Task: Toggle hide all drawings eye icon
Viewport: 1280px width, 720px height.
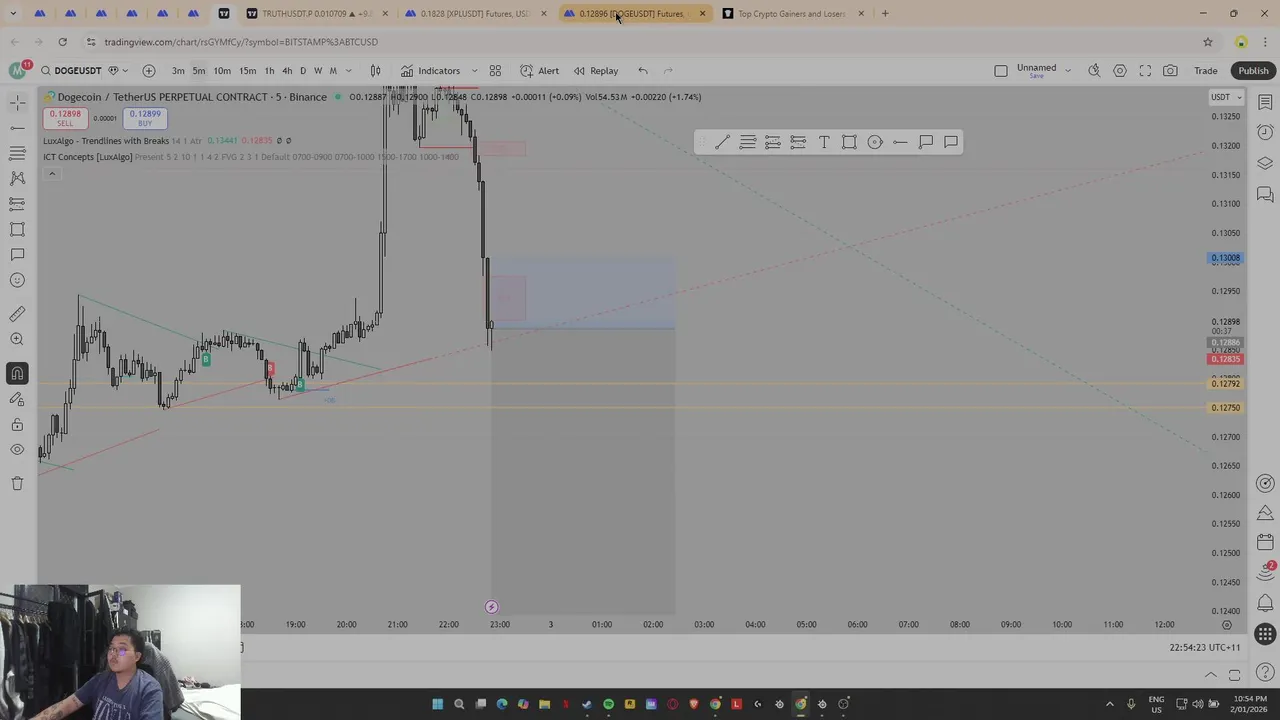Action: click(17, 450)
